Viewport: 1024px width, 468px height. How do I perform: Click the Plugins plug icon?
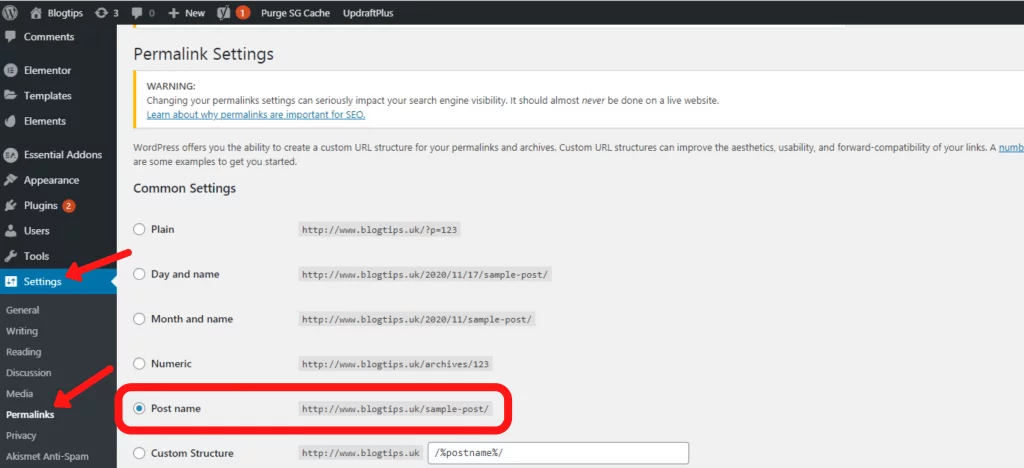(10, 206)
